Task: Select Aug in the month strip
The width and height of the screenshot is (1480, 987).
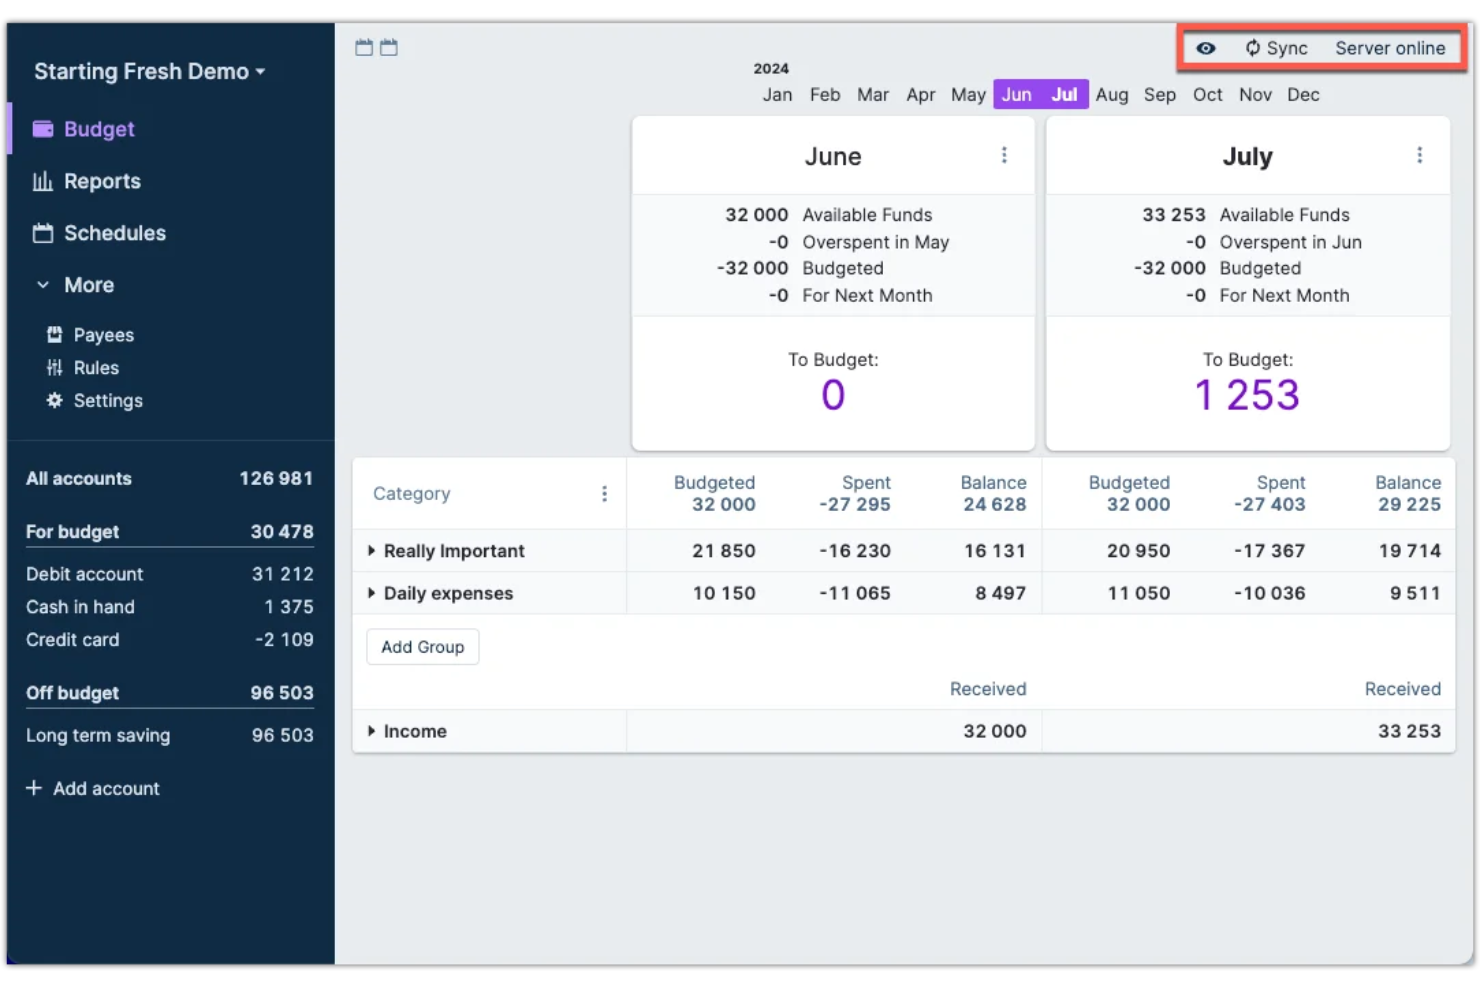Action: pos(1112,94)
